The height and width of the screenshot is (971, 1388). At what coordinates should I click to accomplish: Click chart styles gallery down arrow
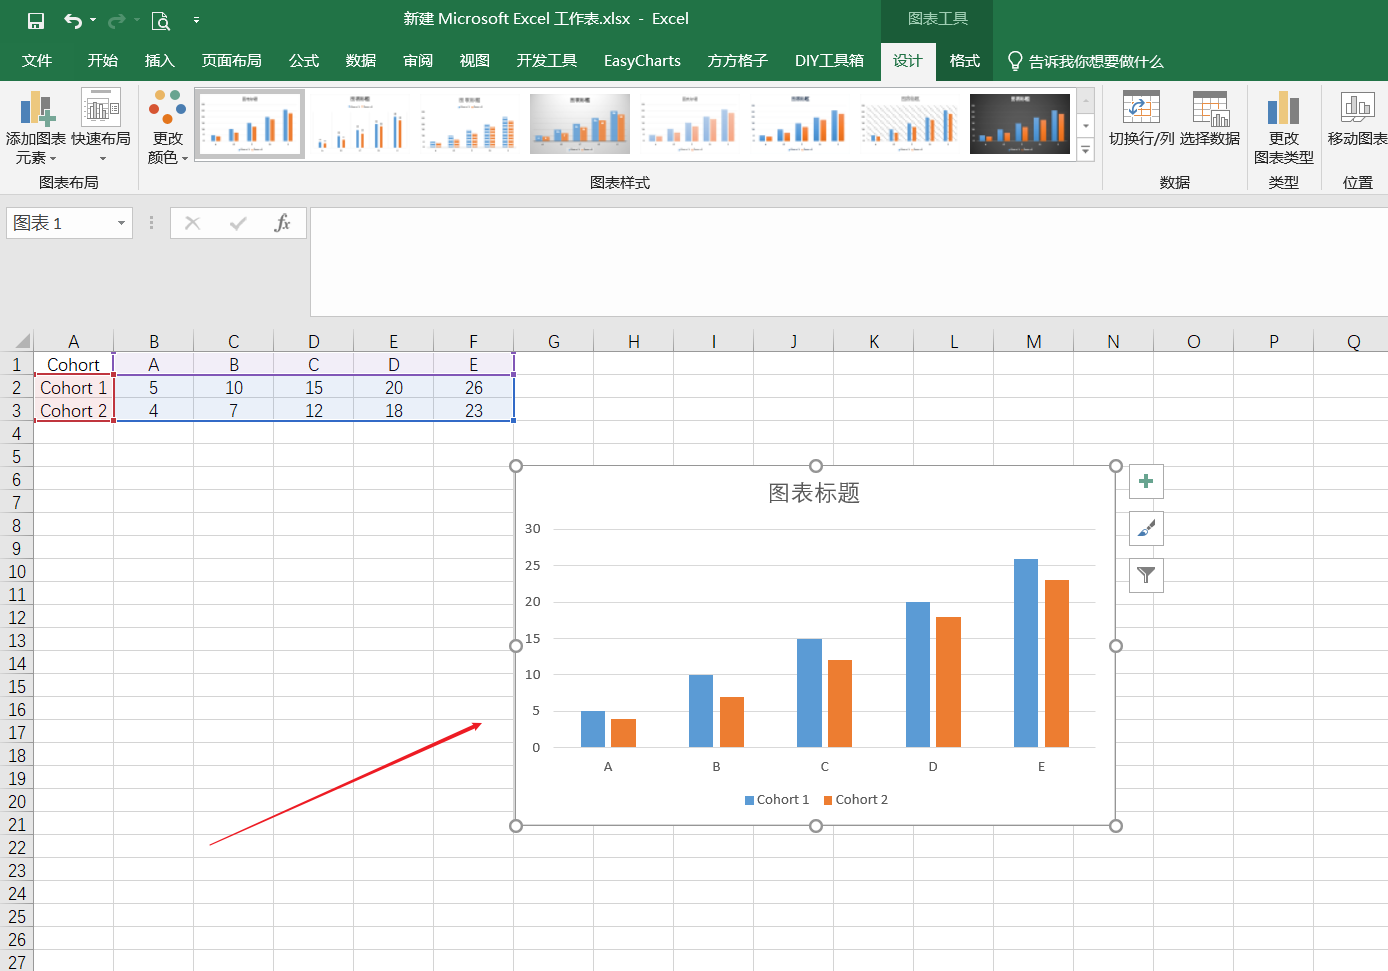pyautogui.click(x=1086, y=126)
